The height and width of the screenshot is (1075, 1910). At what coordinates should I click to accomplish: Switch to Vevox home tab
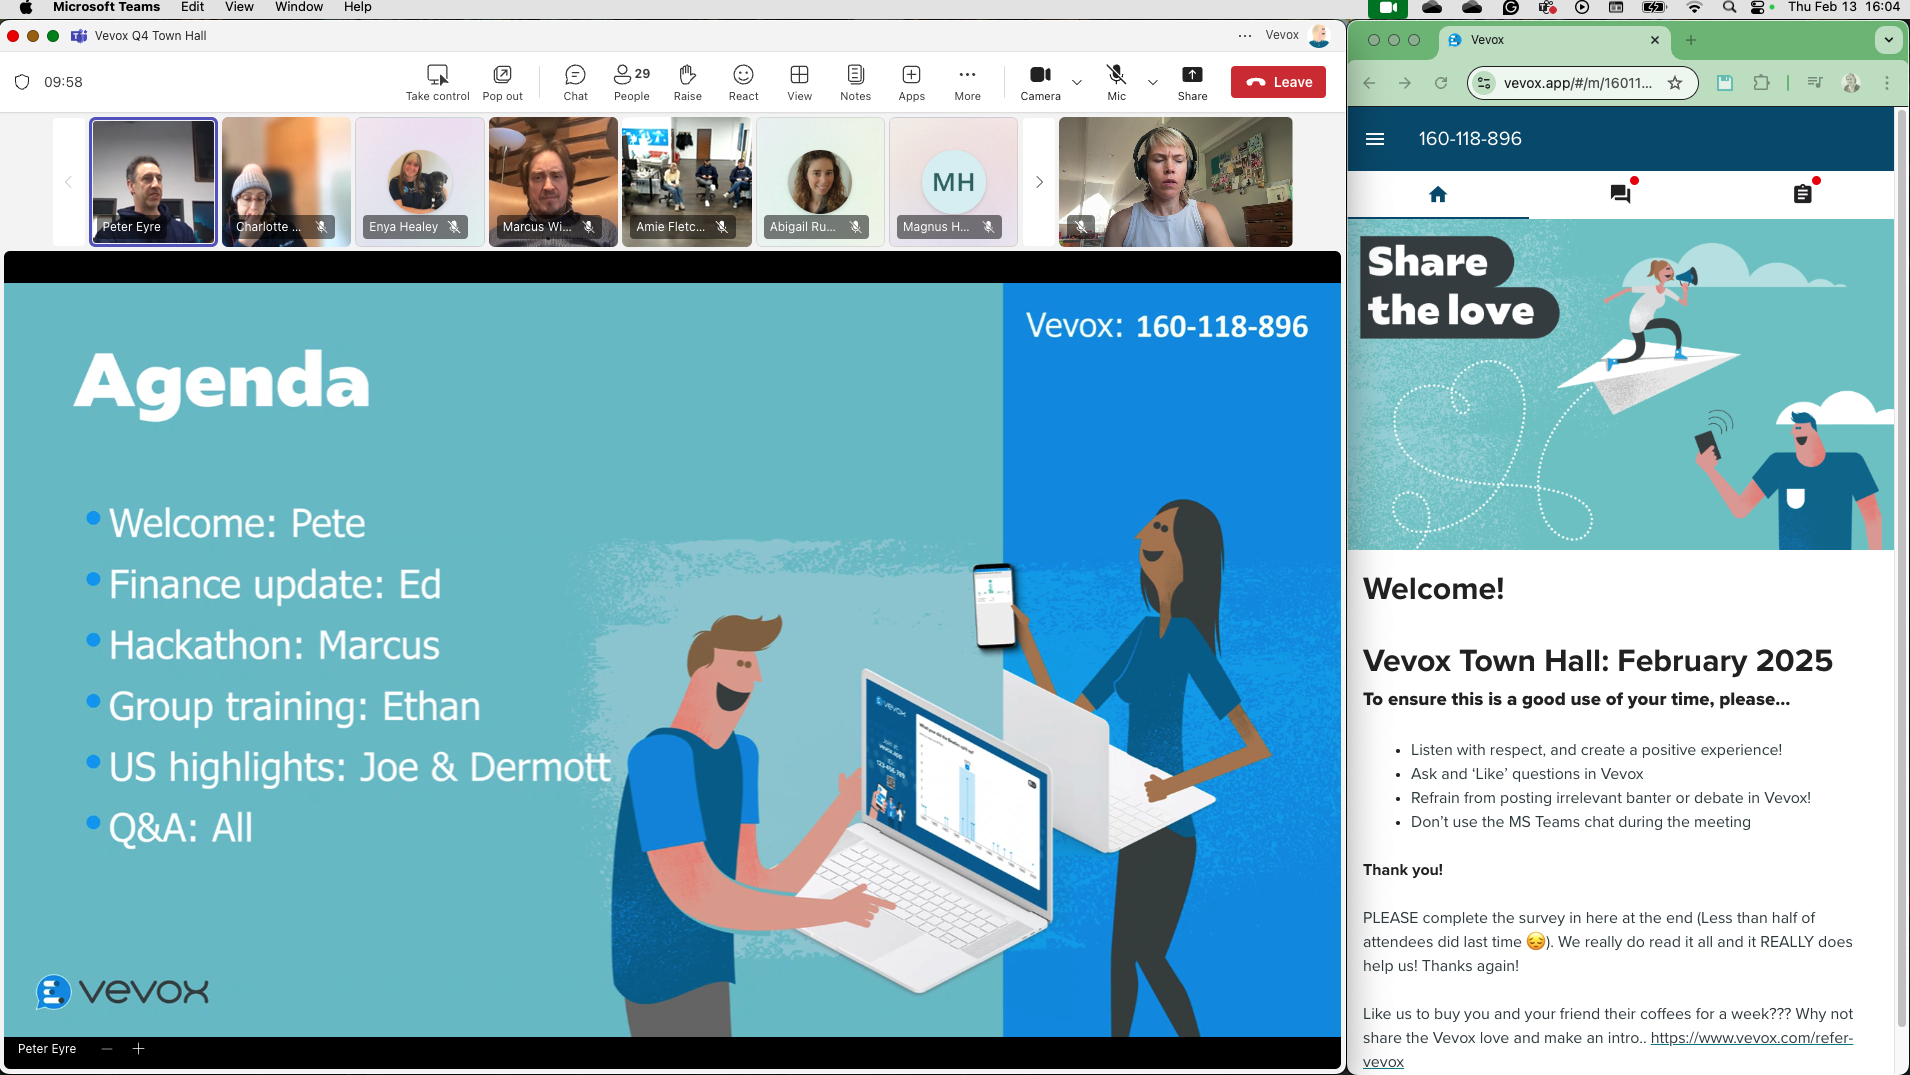tap(1438, 194)
